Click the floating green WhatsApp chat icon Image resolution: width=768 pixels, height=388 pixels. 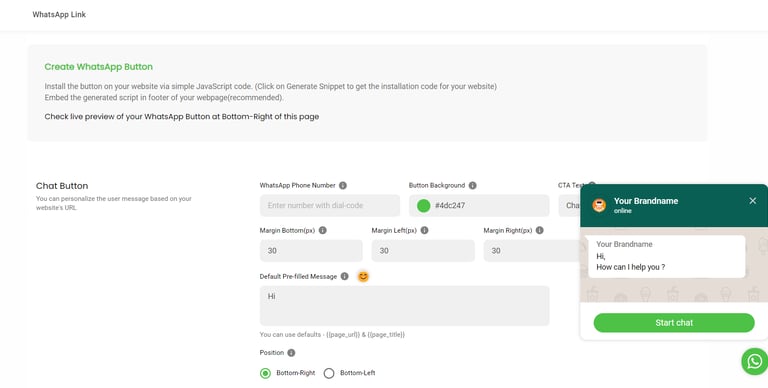click(754, 362)
